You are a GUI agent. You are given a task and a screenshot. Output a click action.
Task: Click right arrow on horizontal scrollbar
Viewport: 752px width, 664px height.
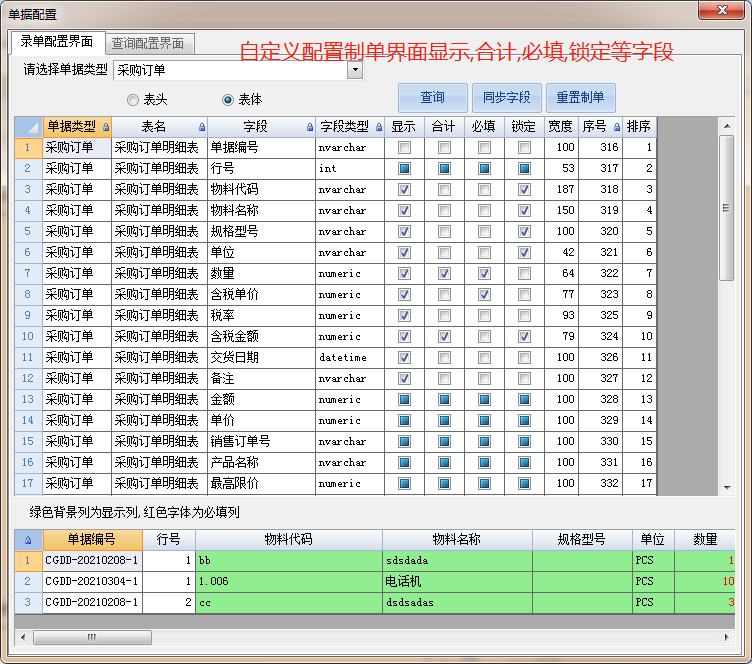[727, 637]
